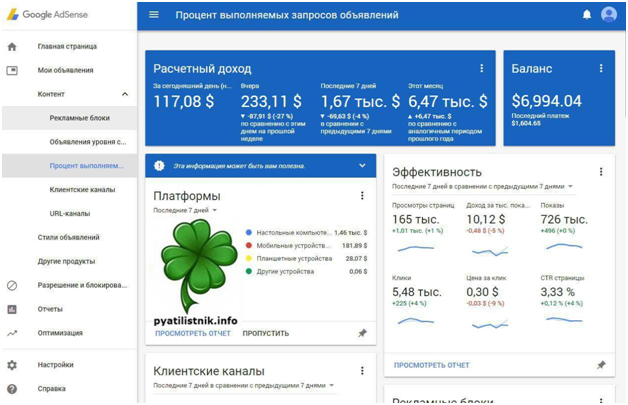Click the Google AdSense logo

(x=47, y=14)
